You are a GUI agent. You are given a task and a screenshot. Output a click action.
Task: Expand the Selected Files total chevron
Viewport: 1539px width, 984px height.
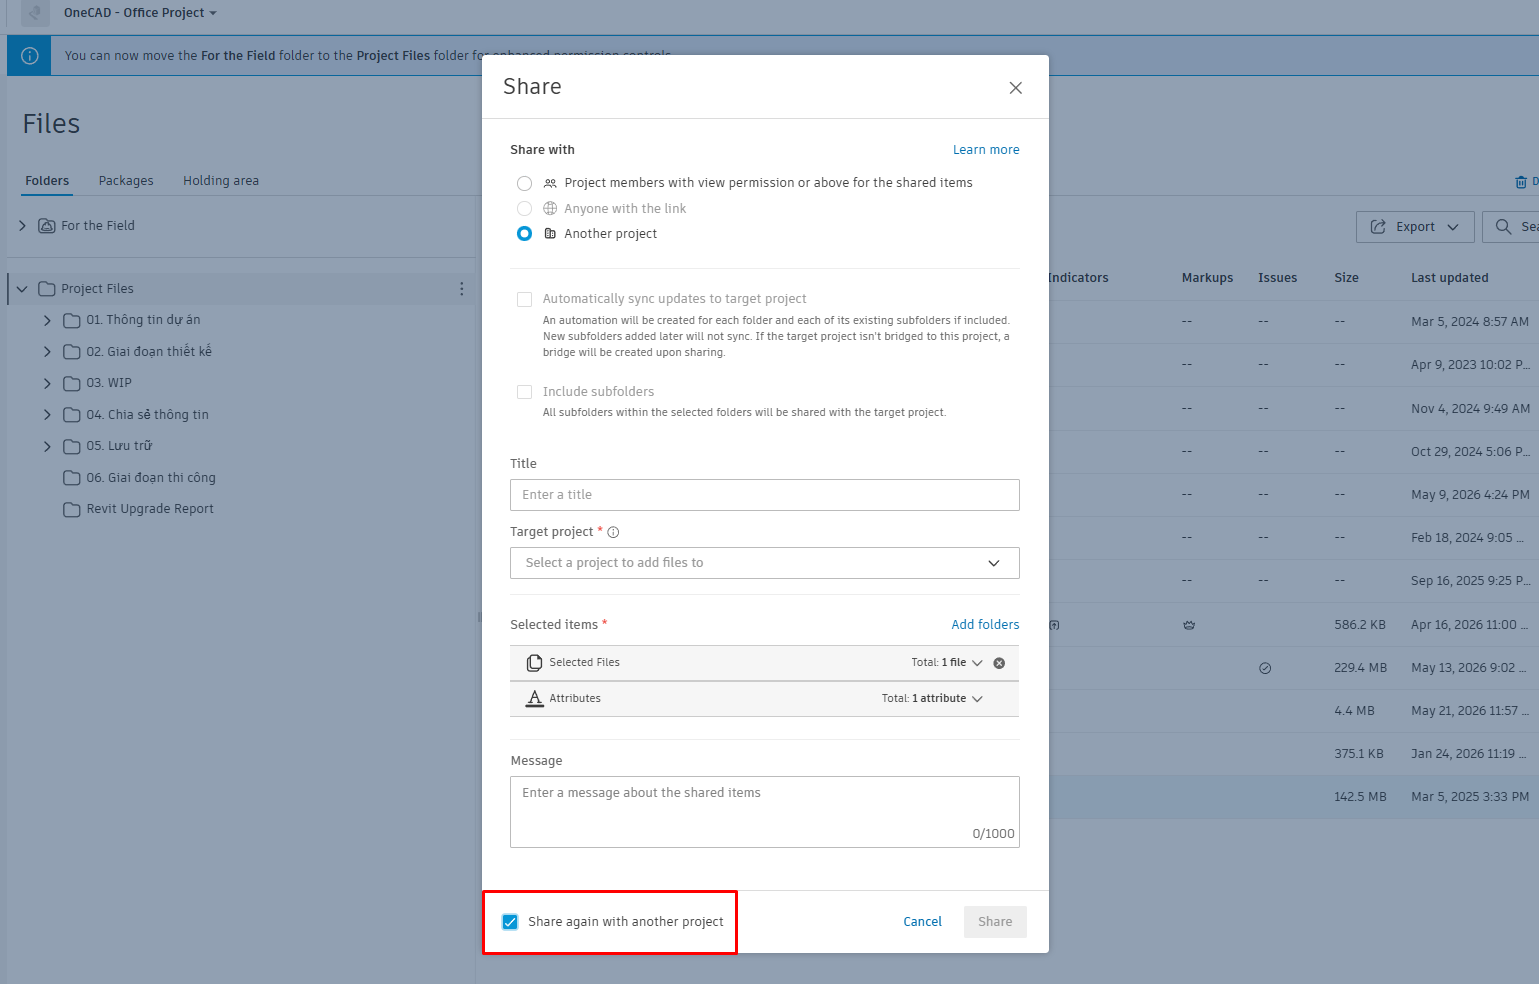click(x=977, y=663)
